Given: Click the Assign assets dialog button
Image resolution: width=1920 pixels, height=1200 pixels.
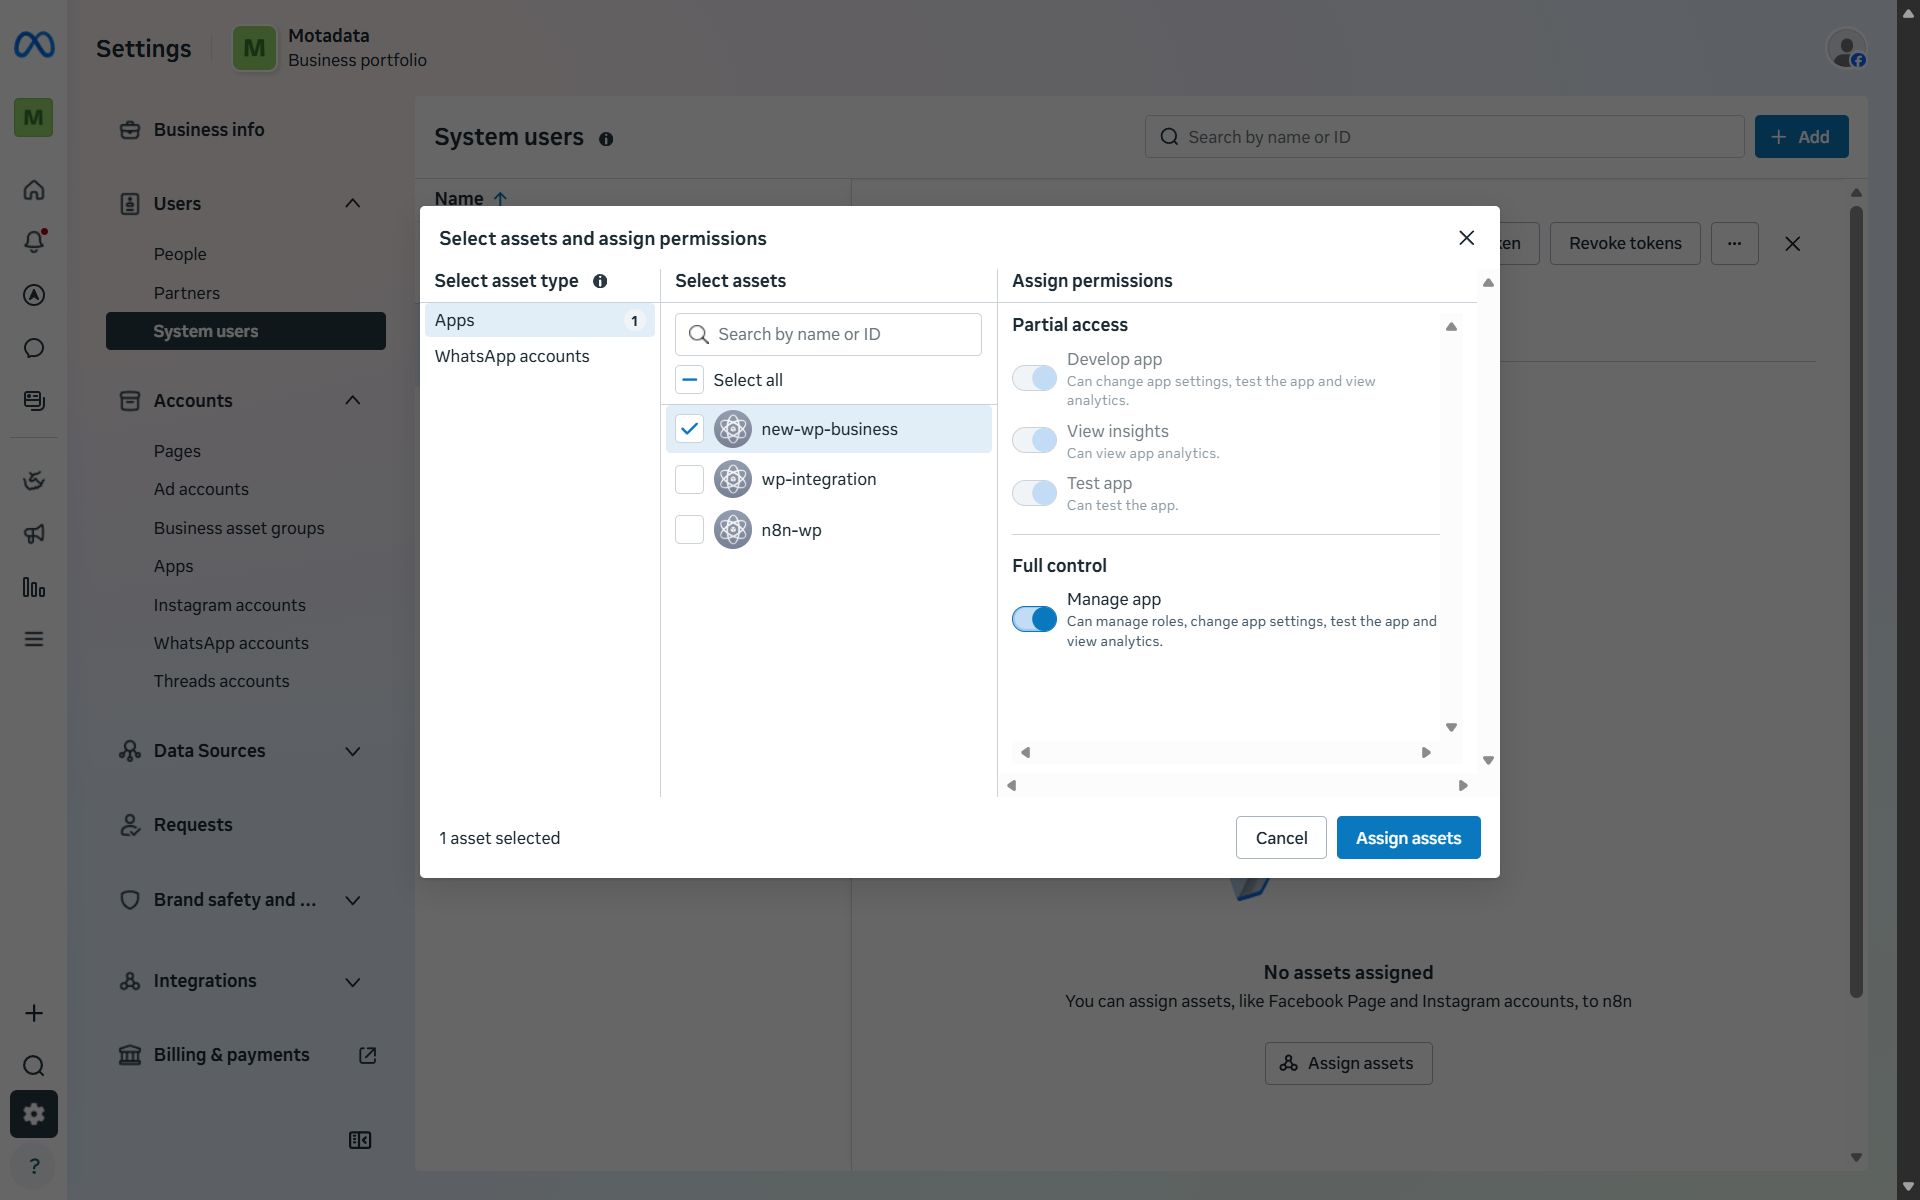Looking at the screenshot, I should click(x=1408, y=838).
